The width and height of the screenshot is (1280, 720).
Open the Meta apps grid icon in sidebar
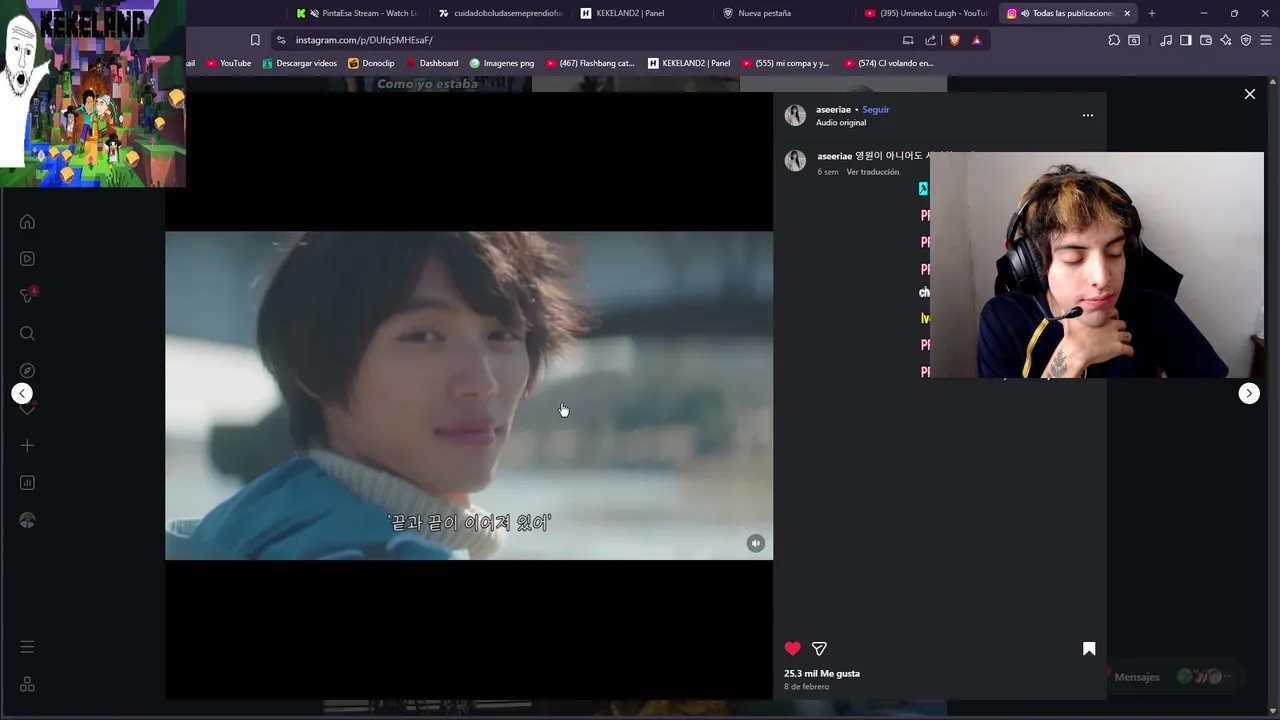pyautogui.click(x=27, y=685)
